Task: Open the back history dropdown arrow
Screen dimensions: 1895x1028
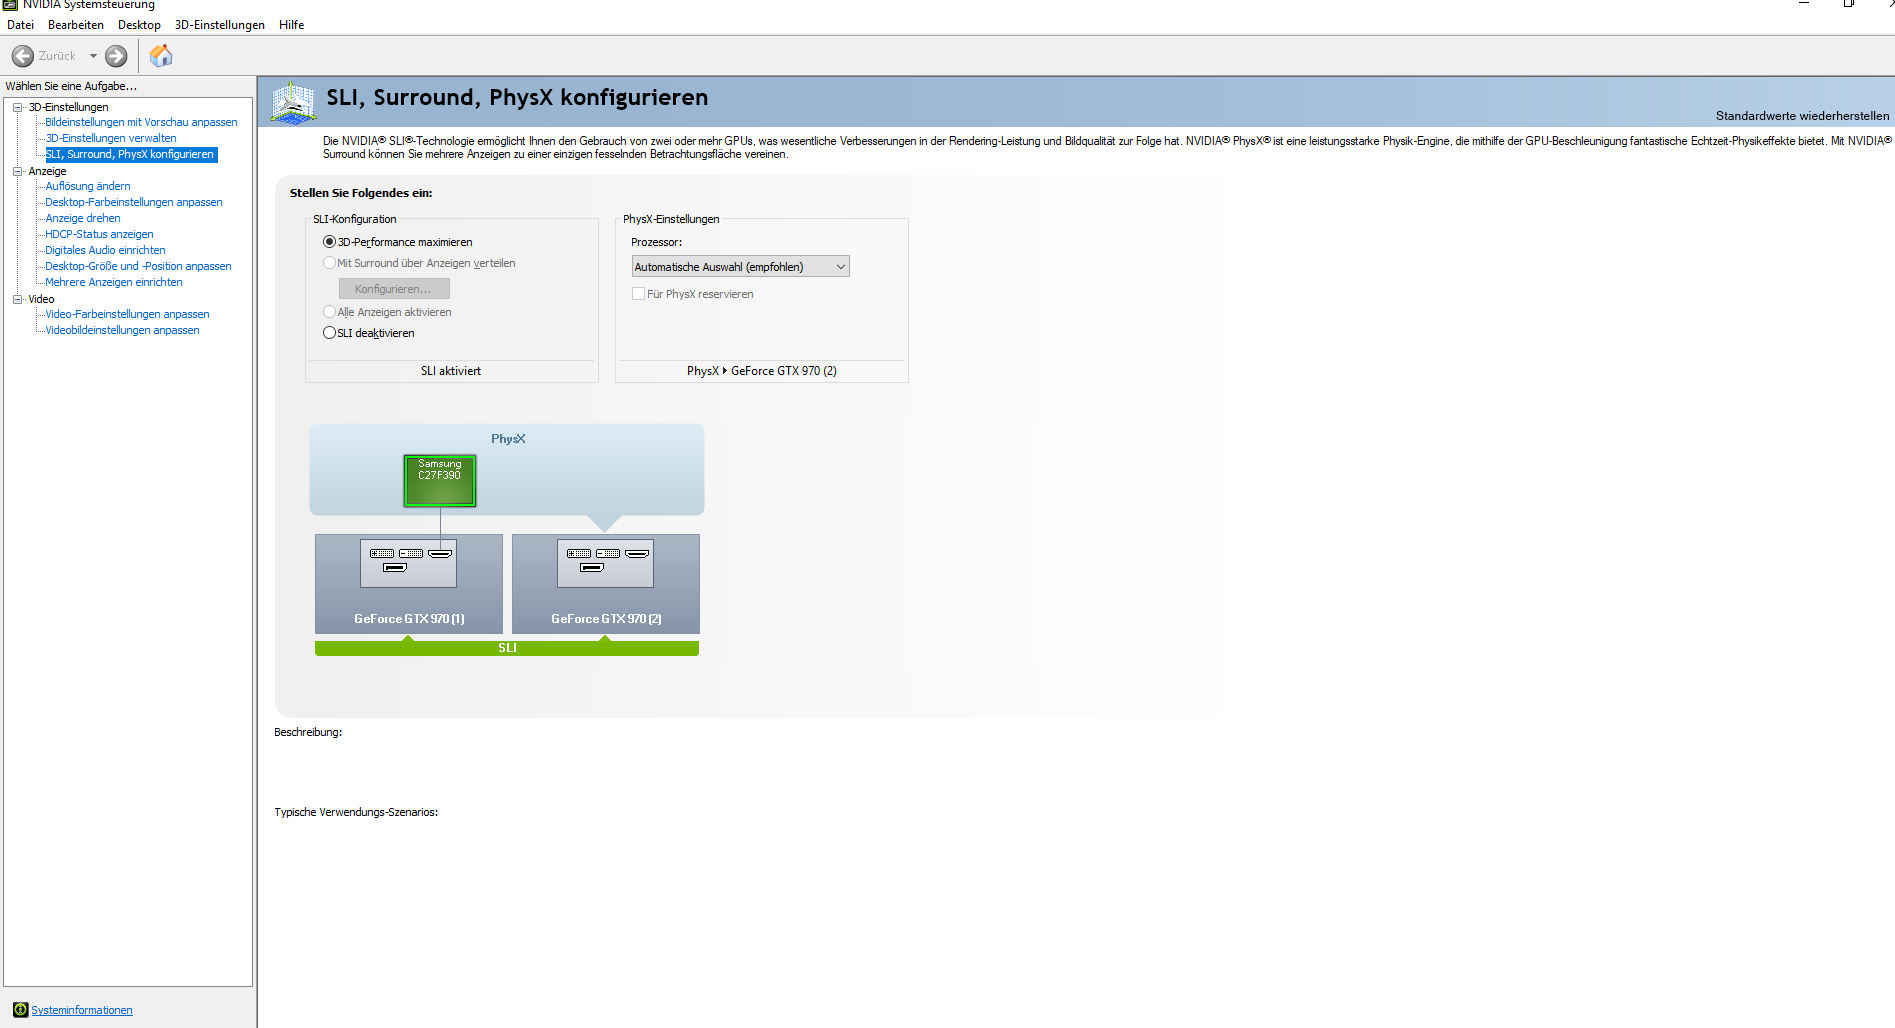Action: pos(93,56)
